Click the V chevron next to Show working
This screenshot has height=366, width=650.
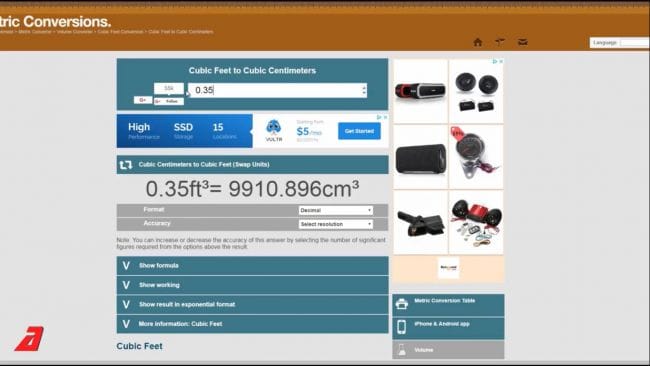point(126,285)
